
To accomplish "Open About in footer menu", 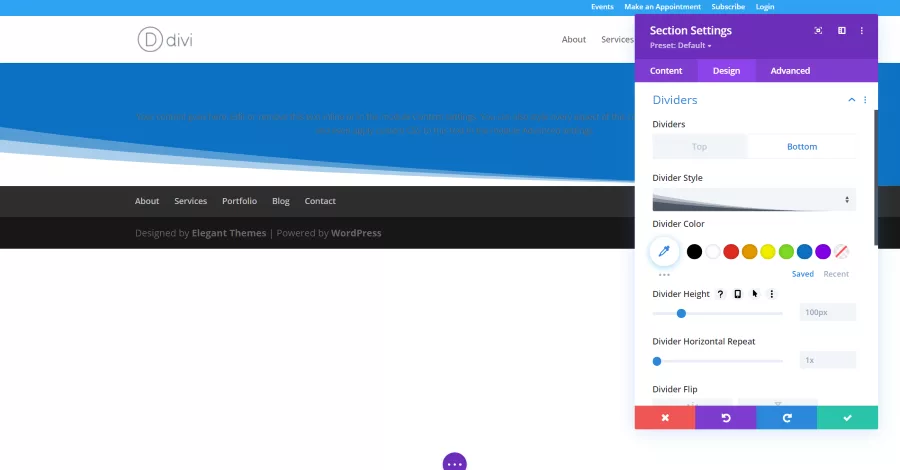I will coord(147,201).
